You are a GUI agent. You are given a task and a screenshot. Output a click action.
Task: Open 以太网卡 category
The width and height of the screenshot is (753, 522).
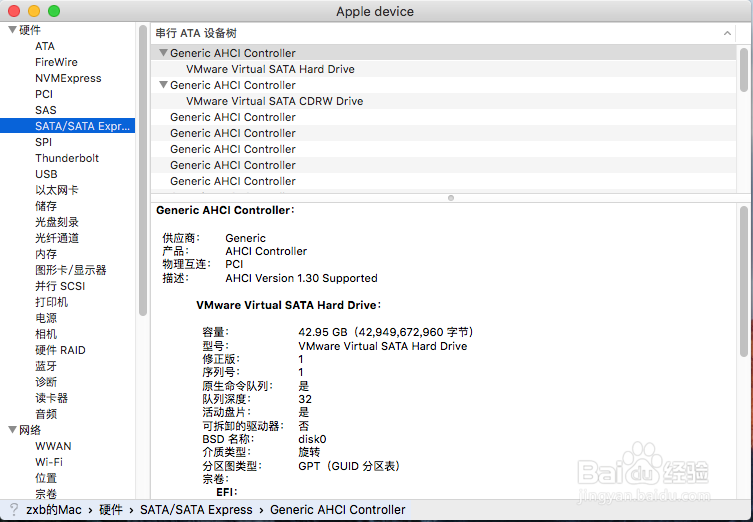coord(57,190)
